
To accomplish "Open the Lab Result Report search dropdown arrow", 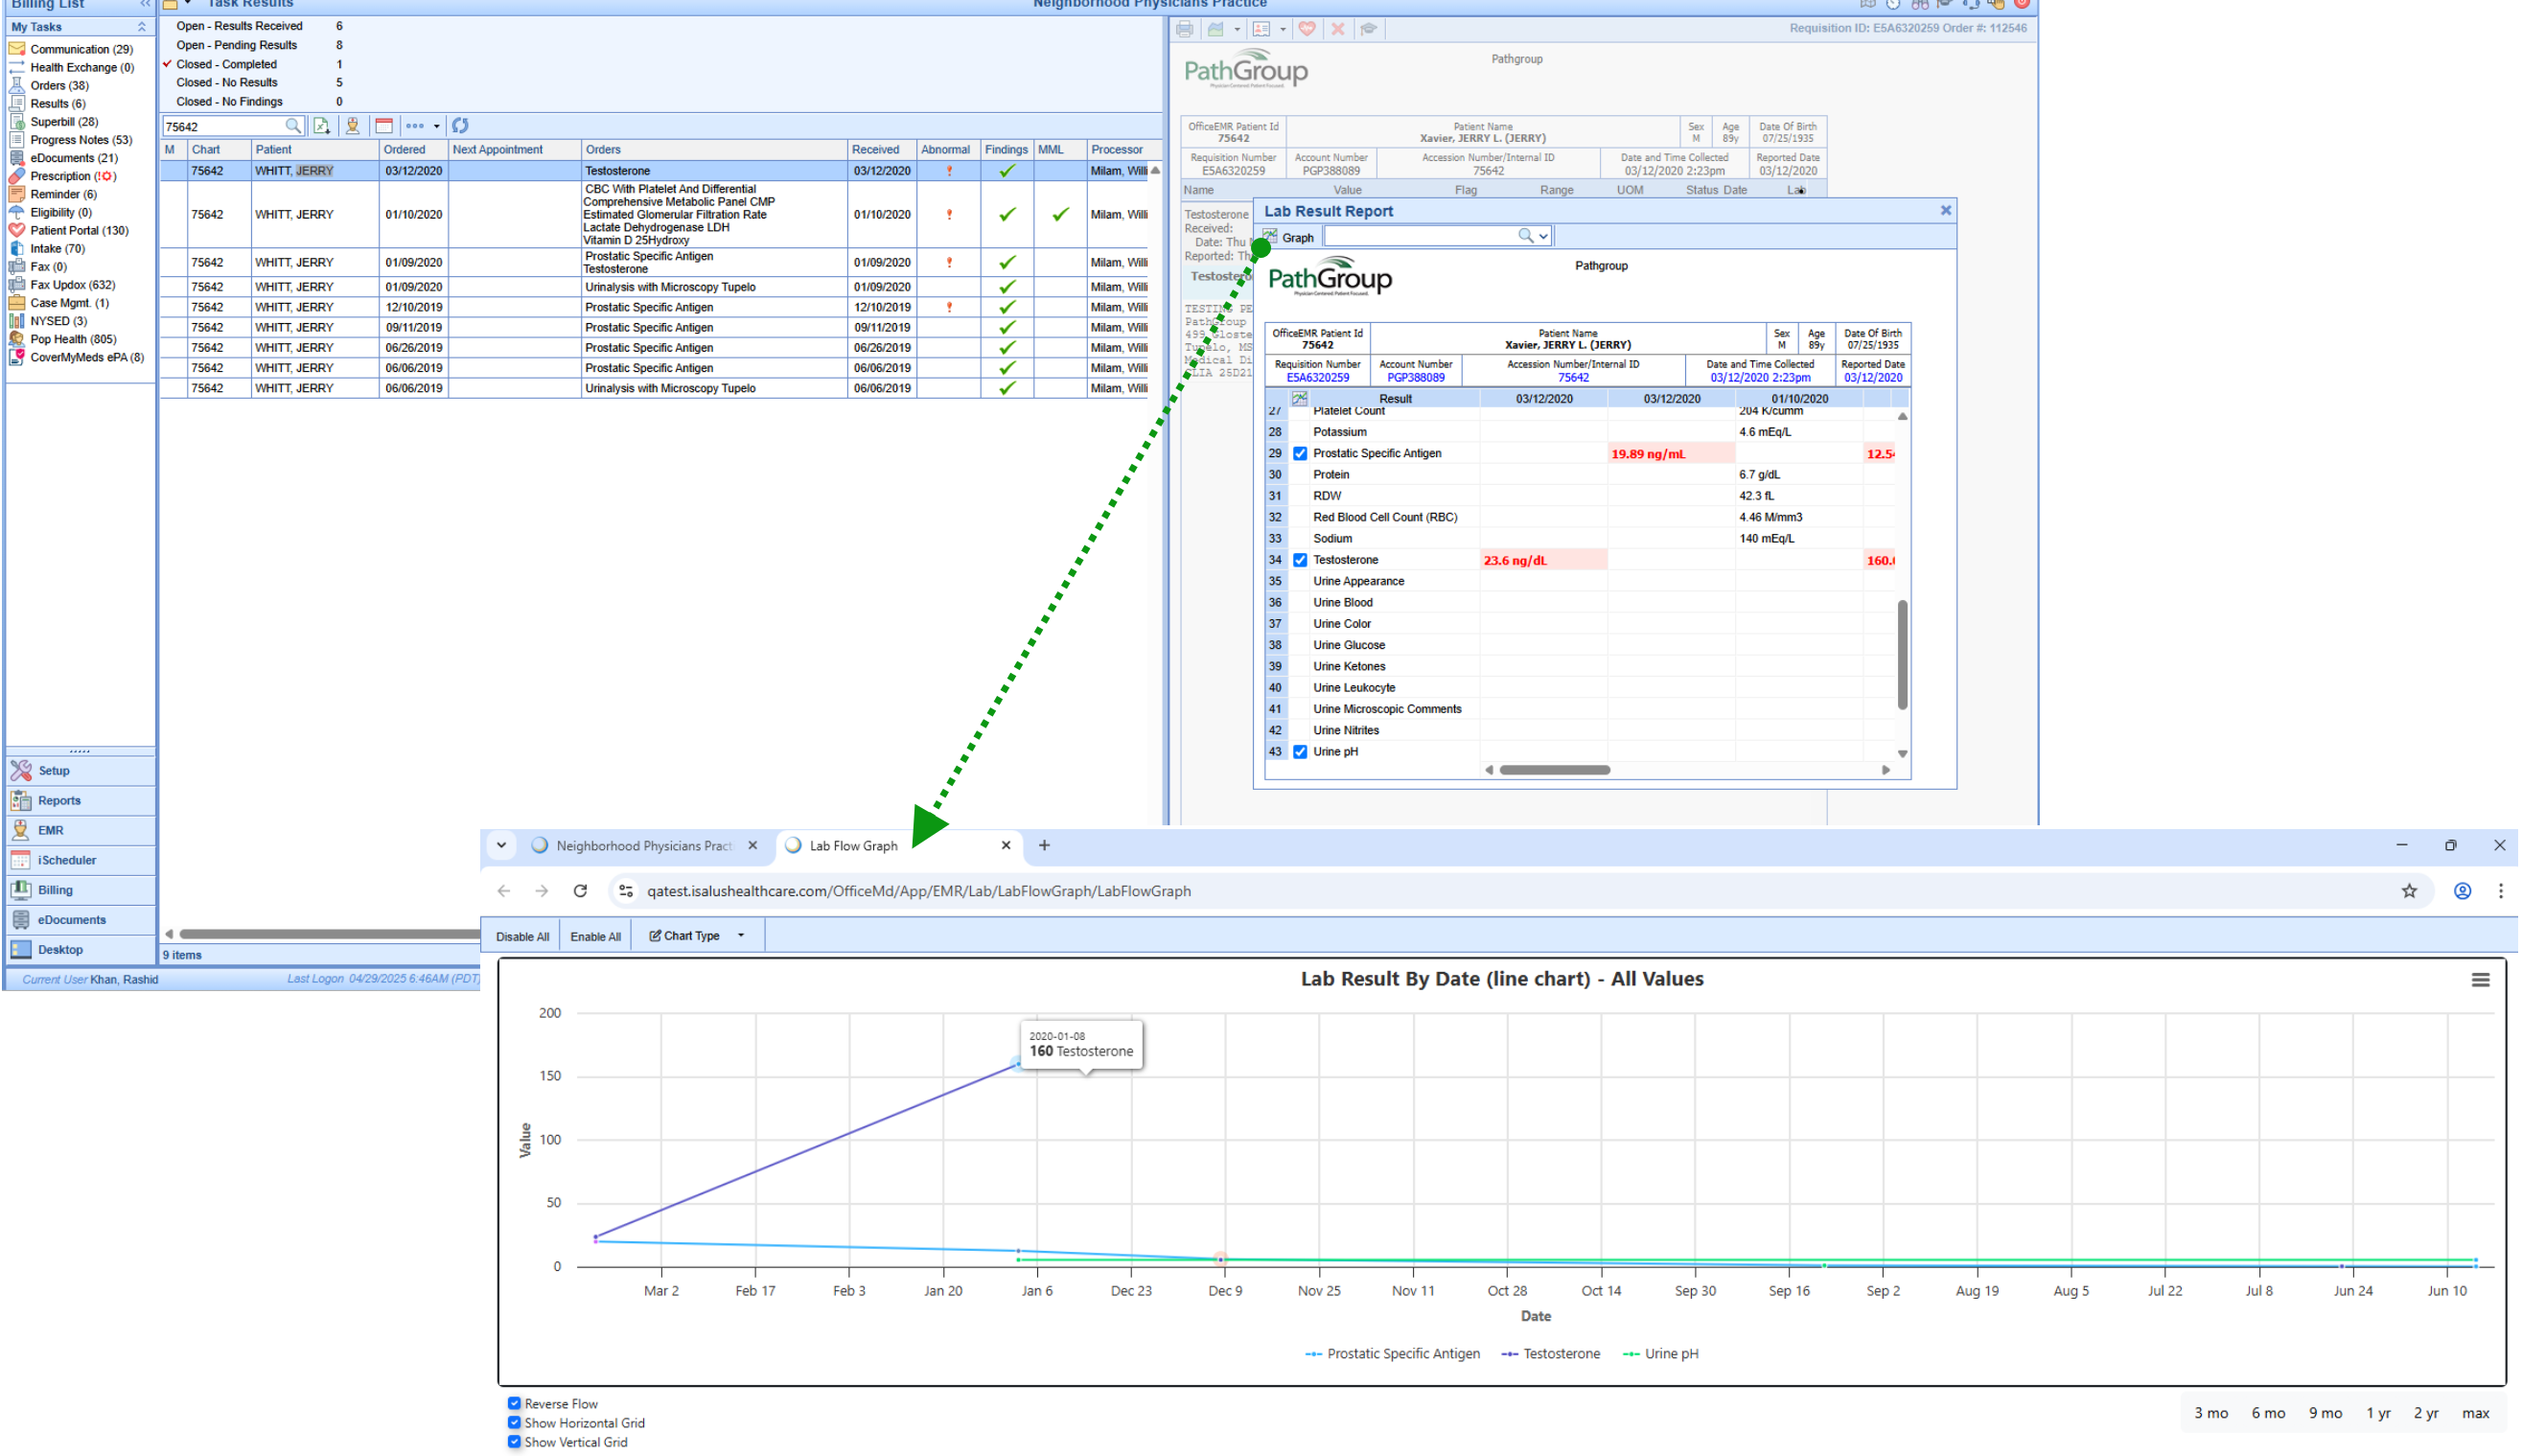I will tap(1544, 236).
